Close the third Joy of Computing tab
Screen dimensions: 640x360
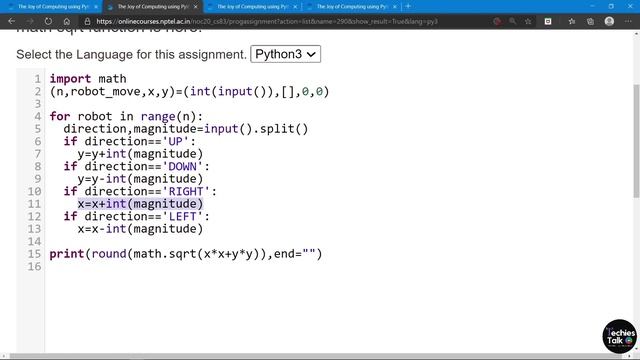click(295, 7)
